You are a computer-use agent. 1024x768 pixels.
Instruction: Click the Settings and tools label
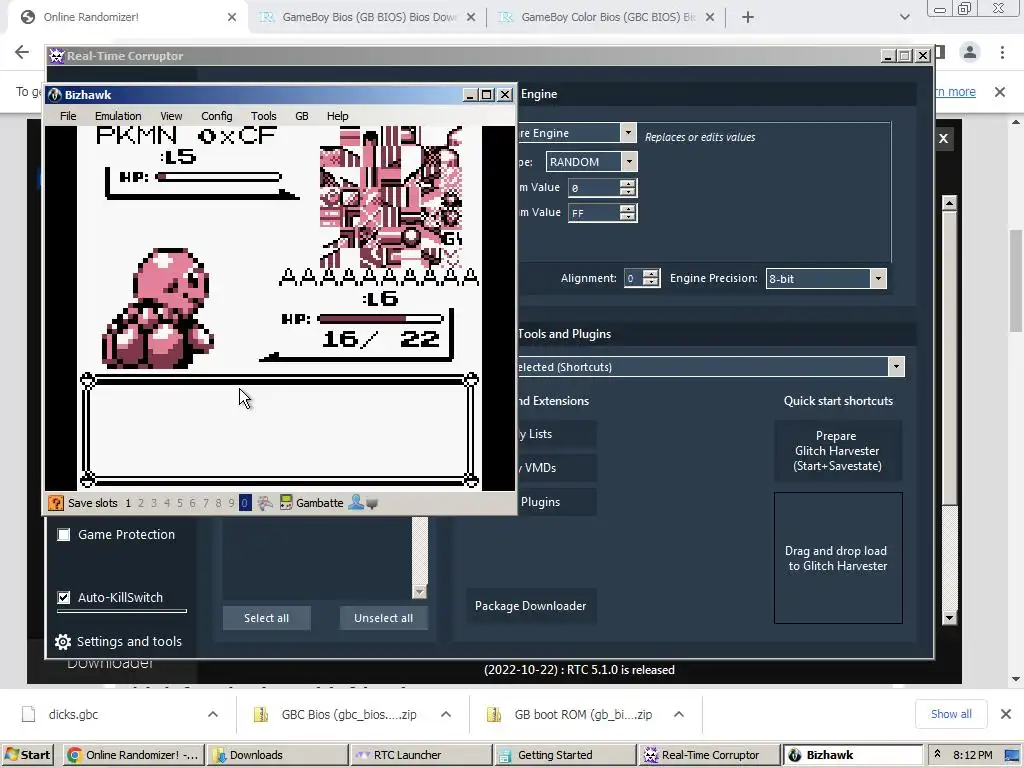tap(129, 642)
